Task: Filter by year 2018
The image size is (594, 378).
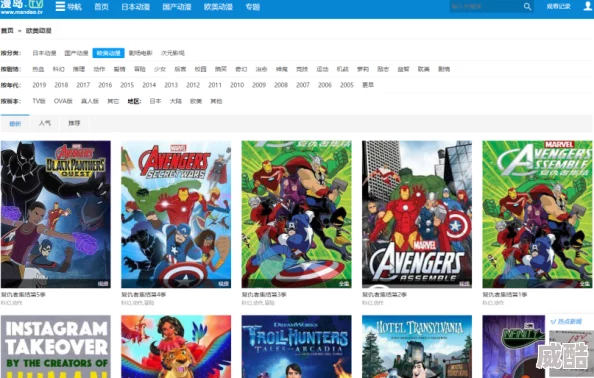Action: click(61, 85)
